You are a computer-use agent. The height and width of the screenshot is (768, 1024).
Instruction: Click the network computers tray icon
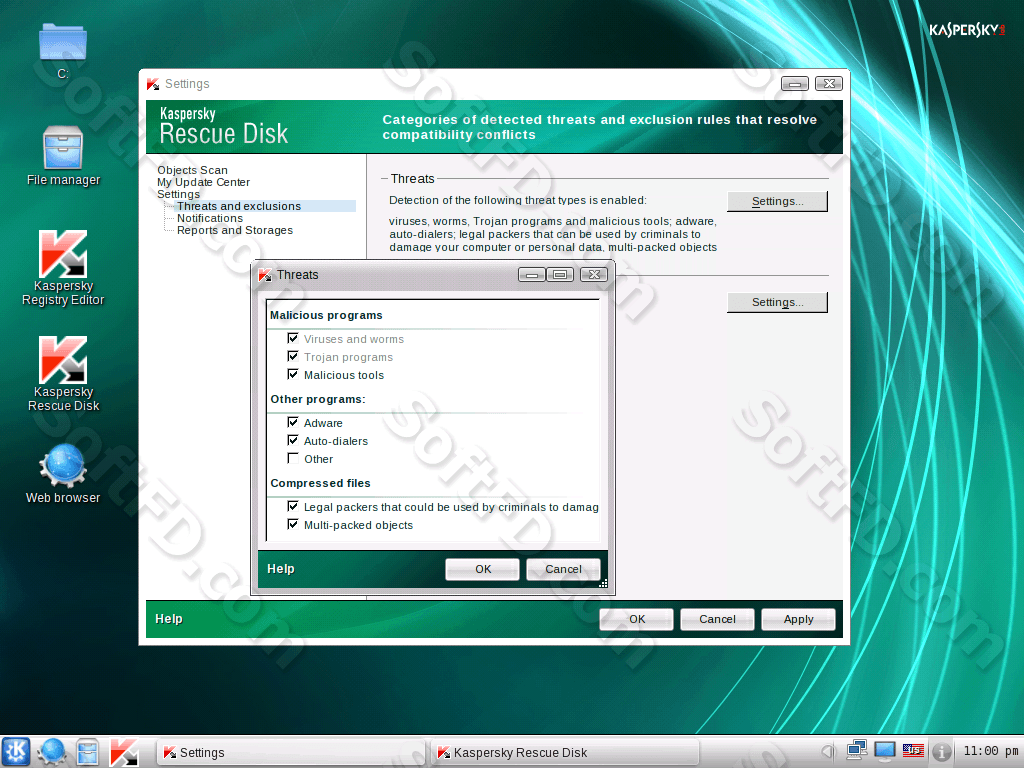click(x=856, y=750)
